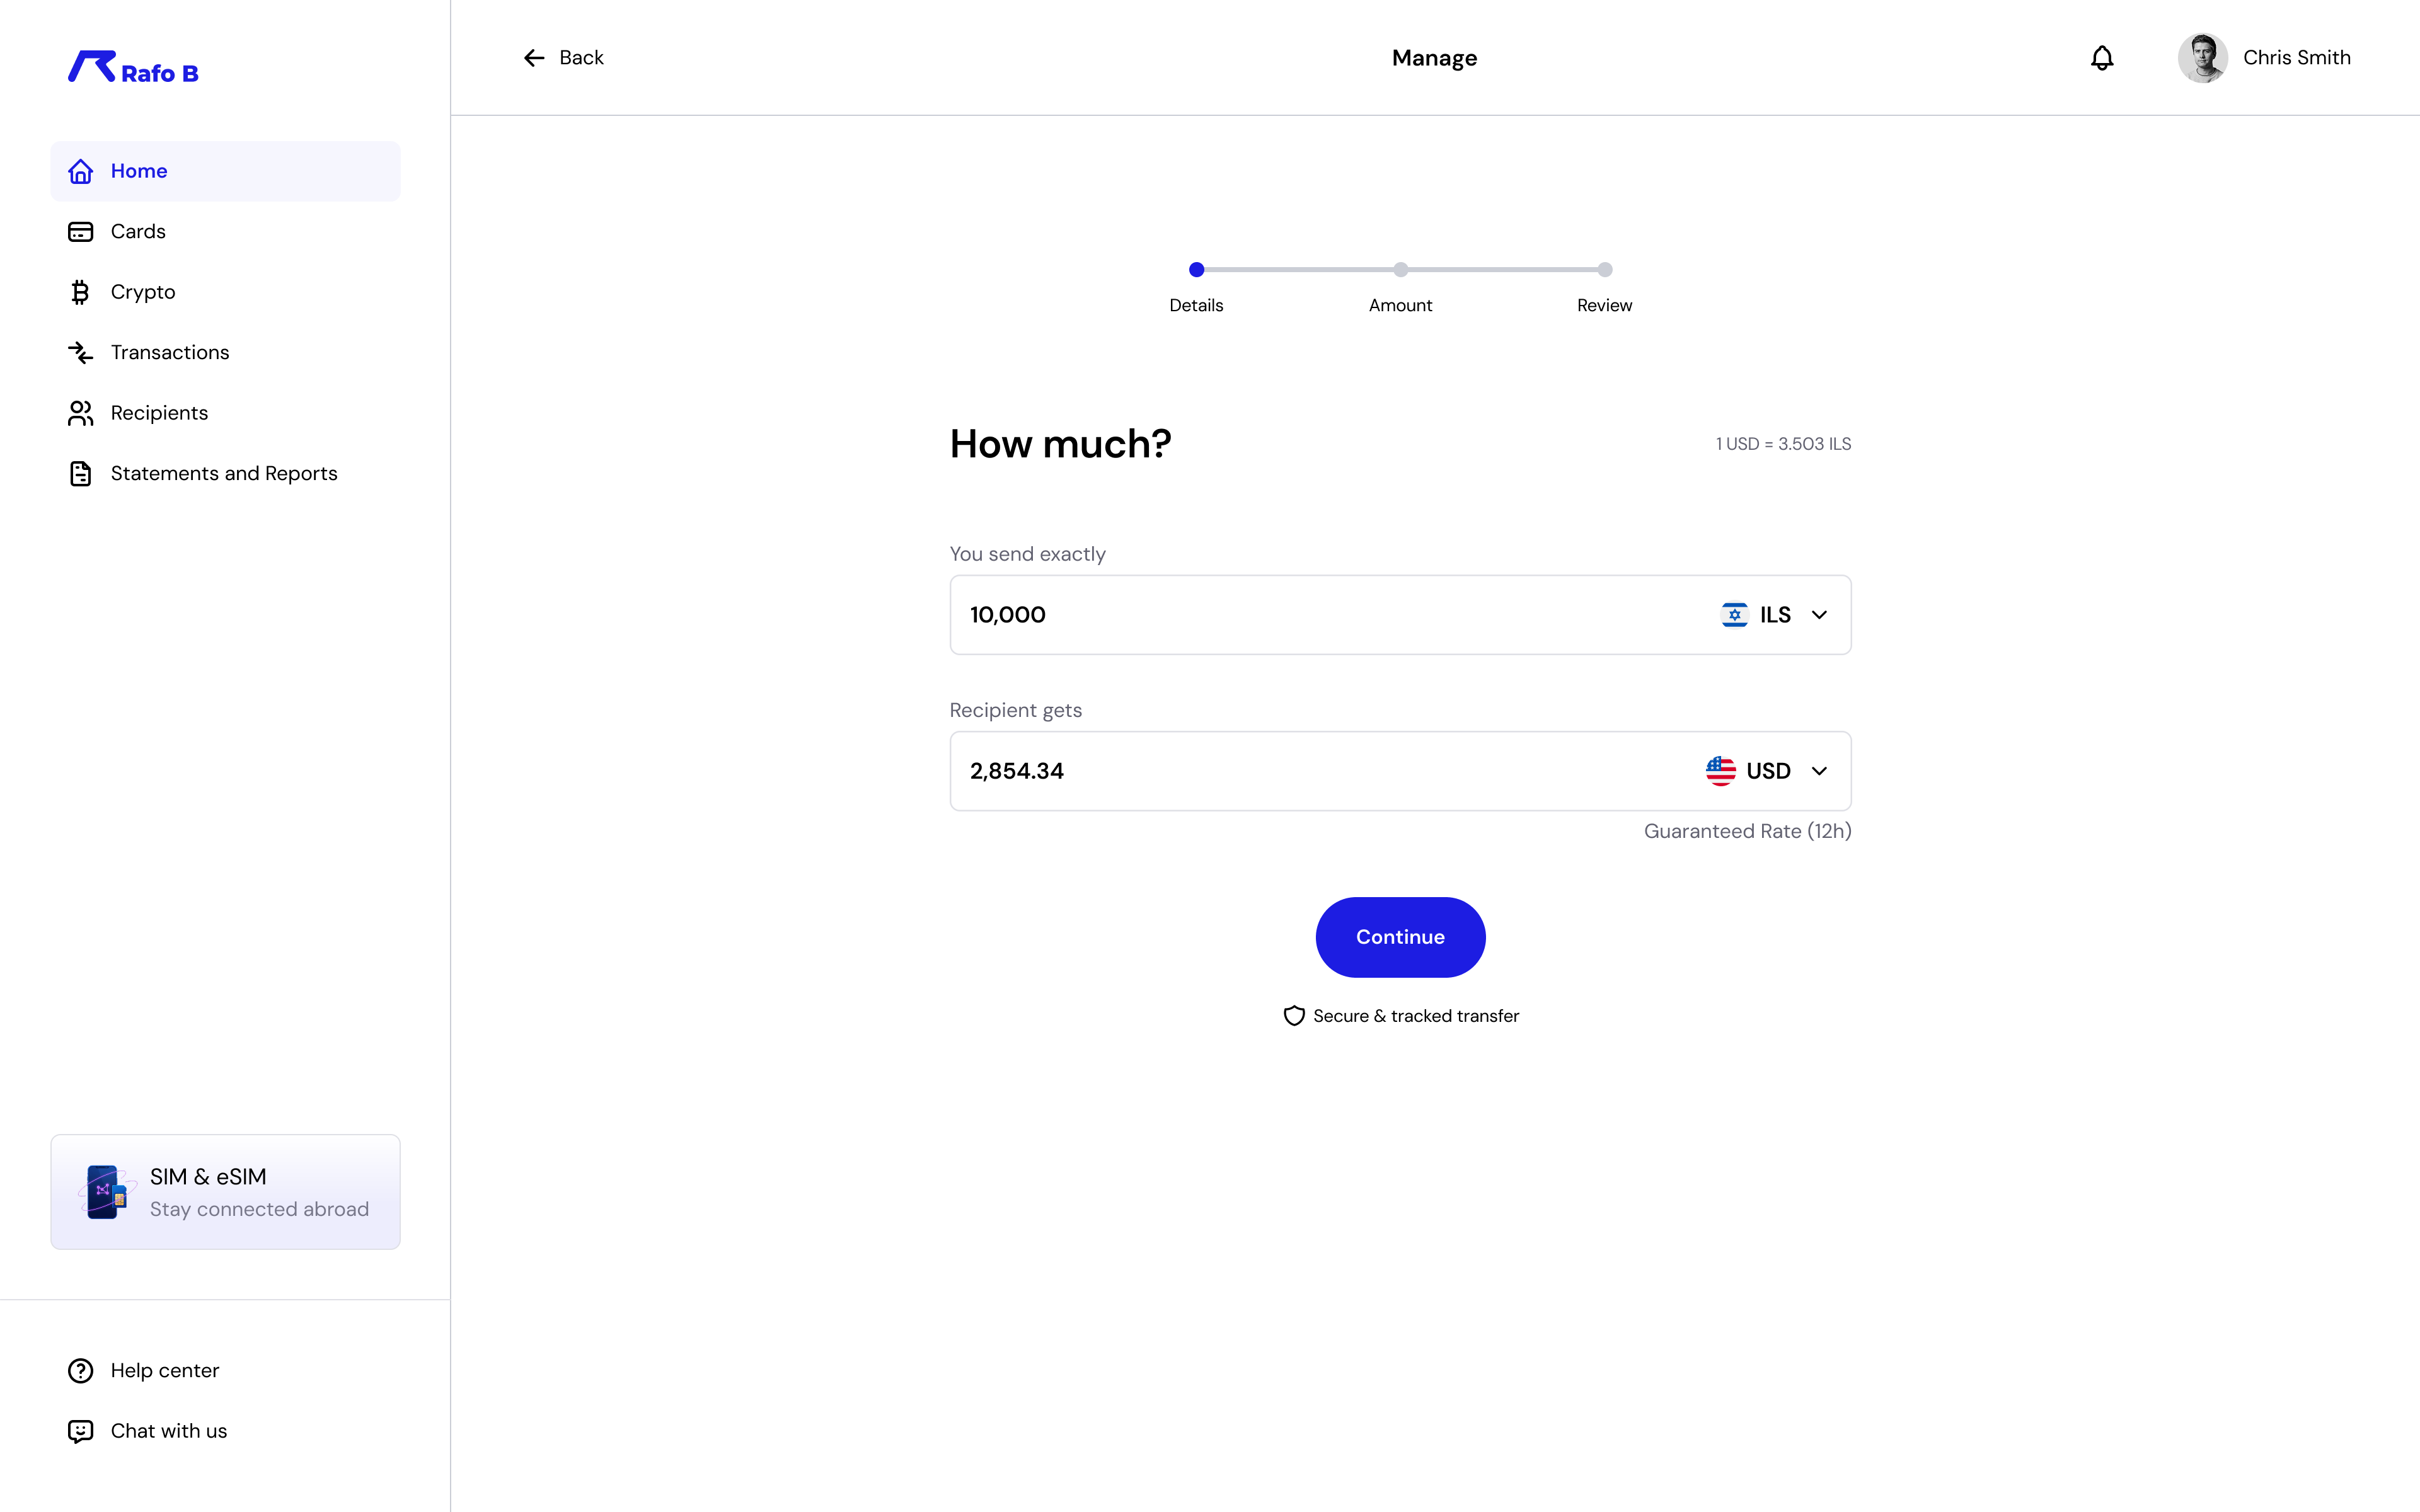Viewport: 2420px width, 1512px height.
Task: Click the Chat with us icon
Action: pos(80,1431)
